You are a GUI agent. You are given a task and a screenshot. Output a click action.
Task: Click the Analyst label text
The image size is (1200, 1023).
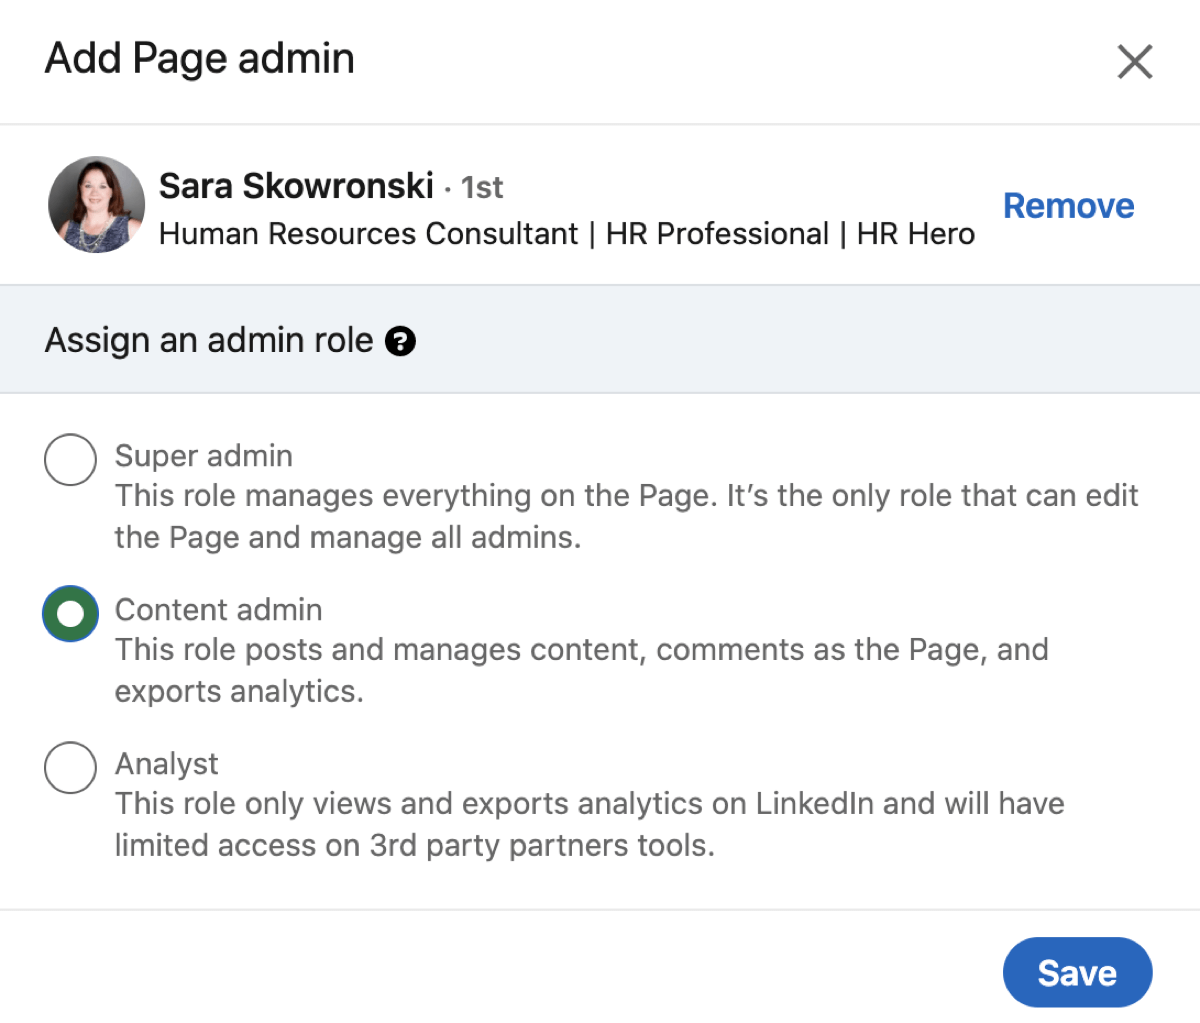(x=166, y=764)
